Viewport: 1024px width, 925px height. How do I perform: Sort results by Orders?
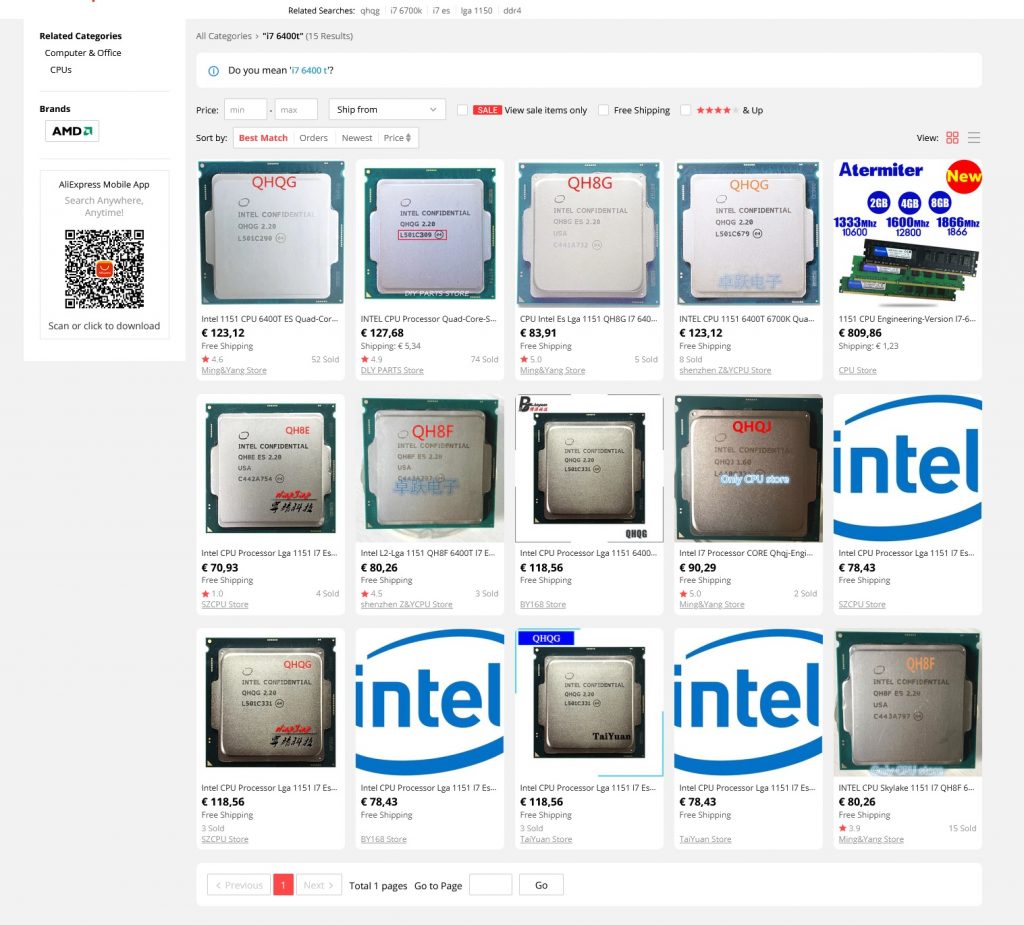[313, 138]
